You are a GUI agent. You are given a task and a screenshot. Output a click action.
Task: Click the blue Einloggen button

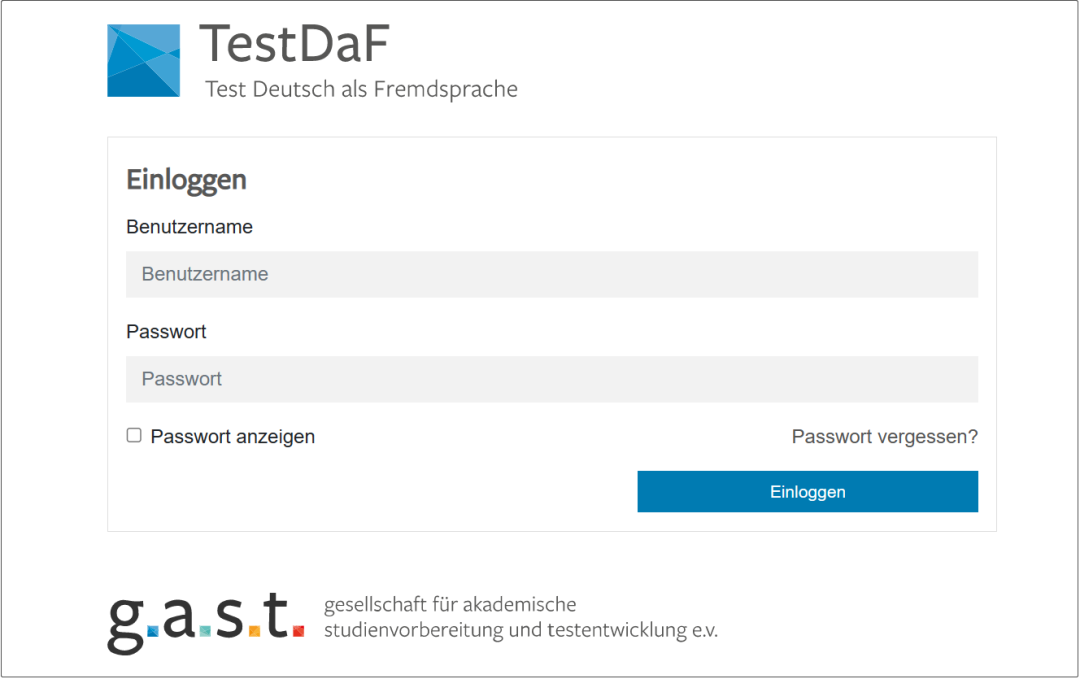click(807, 492)
